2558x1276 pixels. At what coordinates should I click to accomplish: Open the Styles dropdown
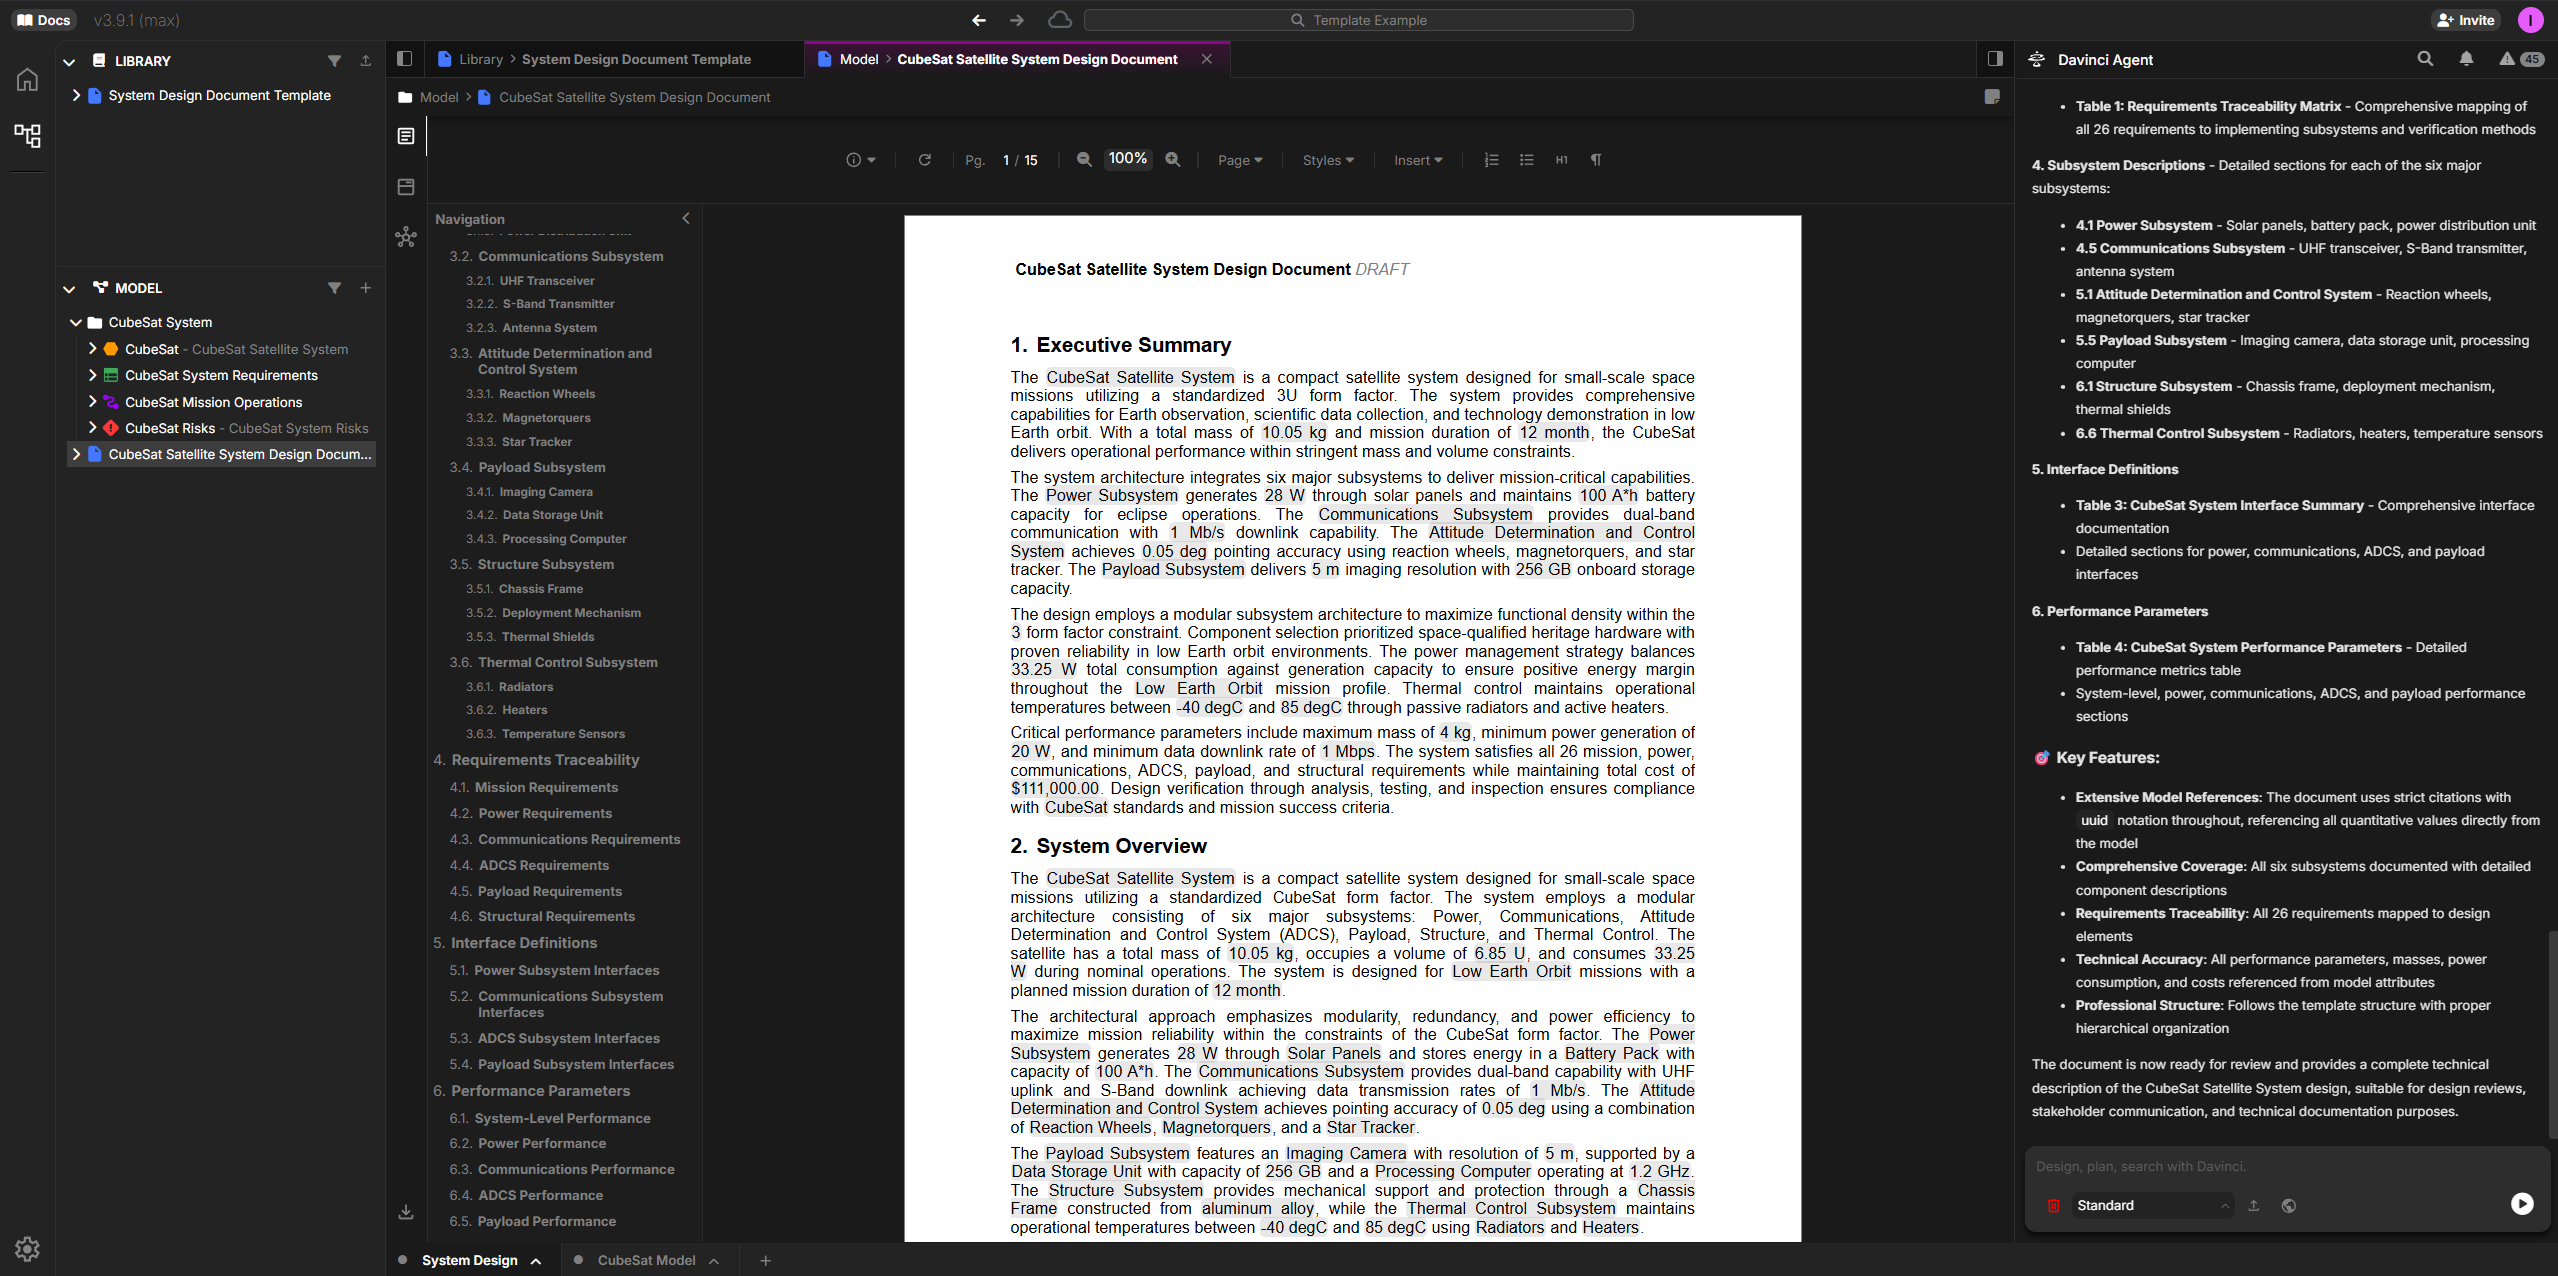tap(1327, 160)
